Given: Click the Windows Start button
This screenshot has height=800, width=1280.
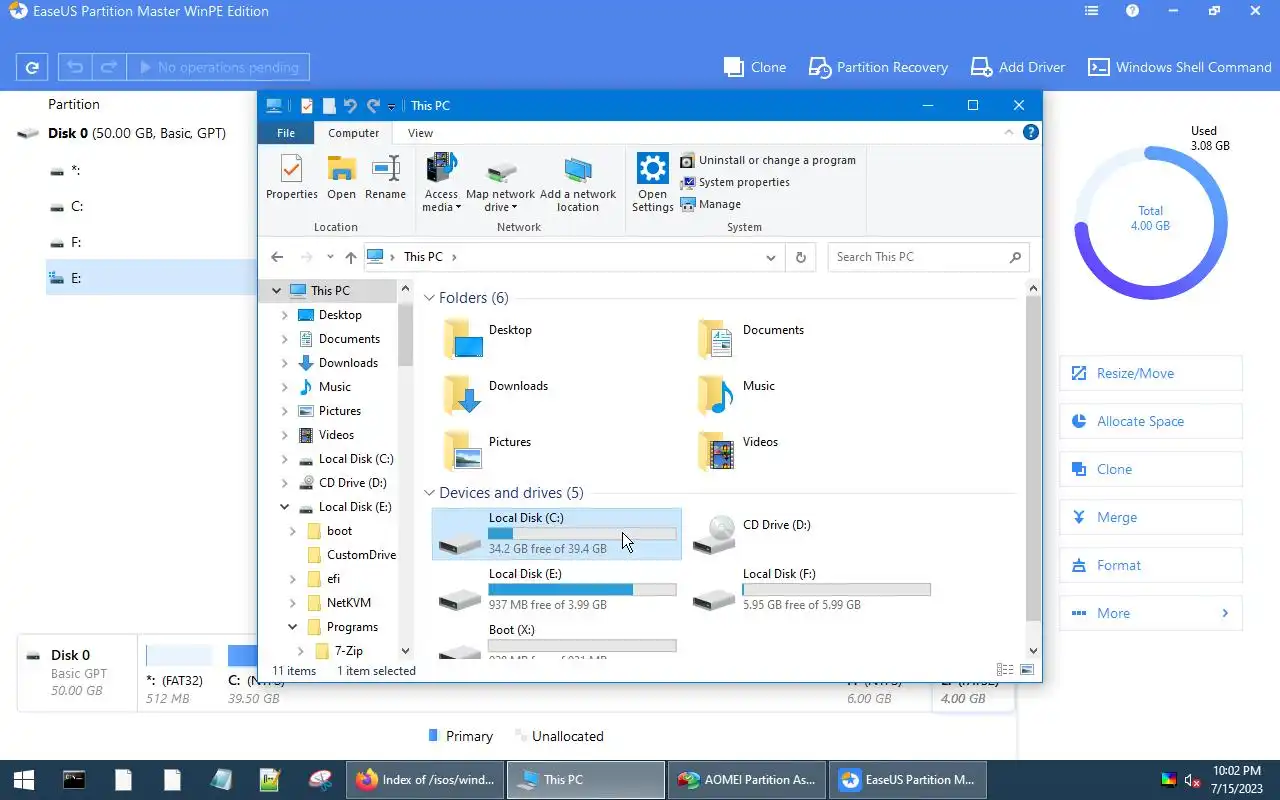Looking at the screenshot, I should pyautogui.click(x=24, y=780).
